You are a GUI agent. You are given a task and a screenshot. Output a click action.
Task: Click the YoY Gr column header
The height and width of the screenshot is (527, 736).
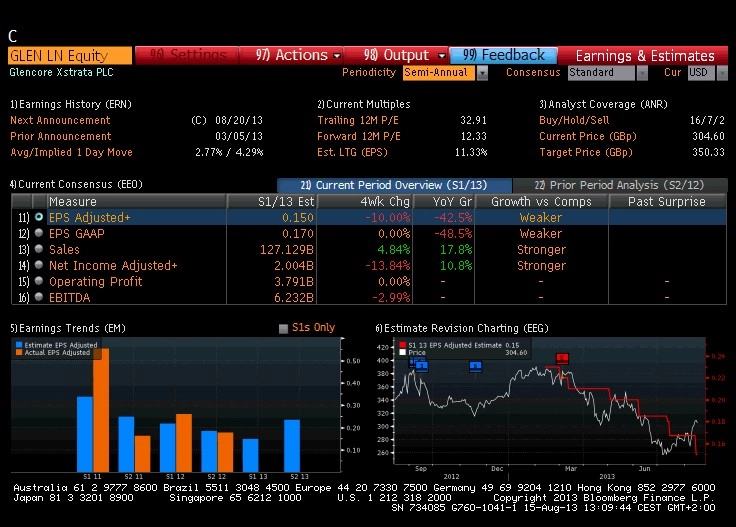tap(444, 202)
